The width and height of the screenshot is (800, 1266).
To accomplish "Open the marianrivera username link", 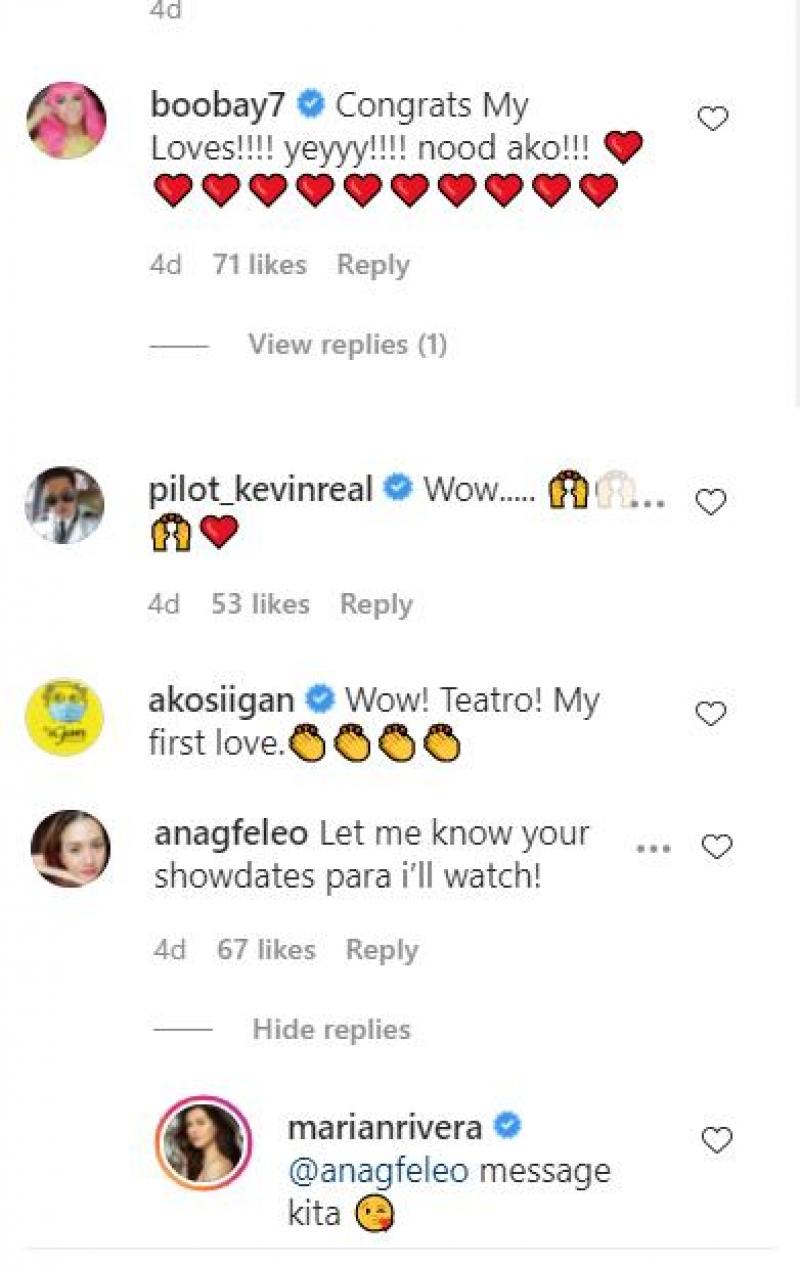I will (385, 1127).
